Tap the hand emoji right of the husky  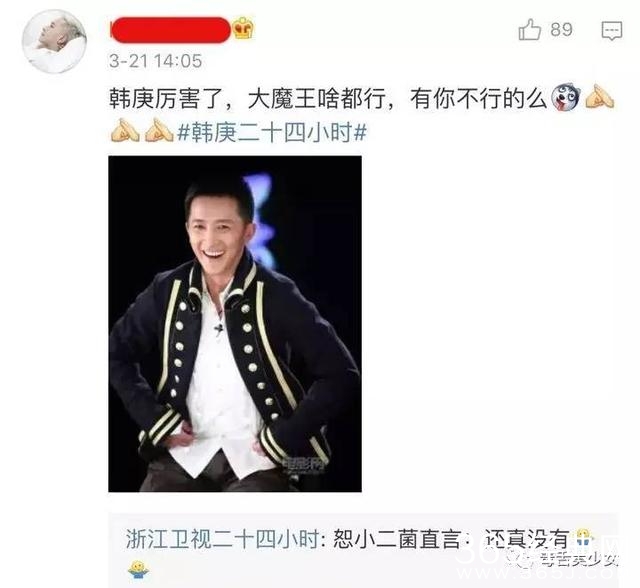[600, 97]
